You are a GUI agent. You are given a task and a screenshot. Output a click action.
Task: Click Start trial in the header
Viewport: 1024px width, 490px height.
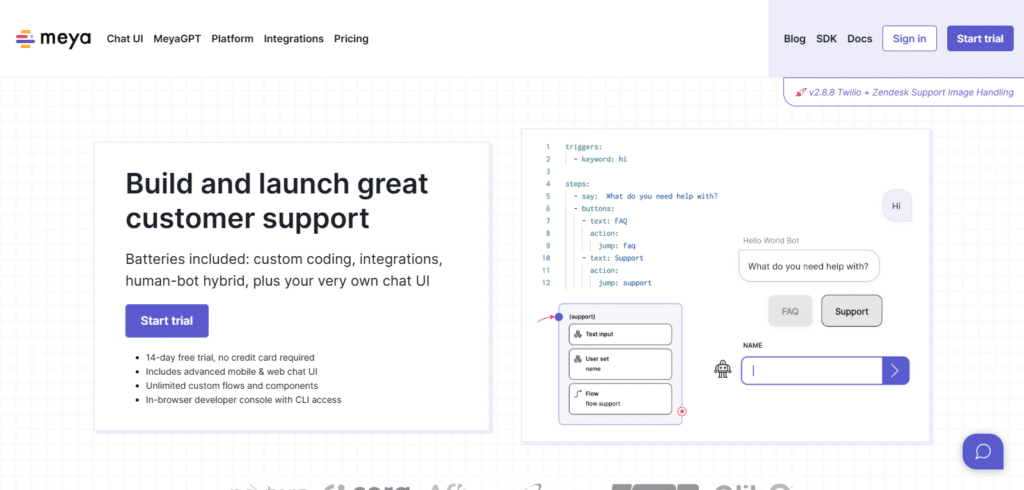[x=980, y=39]
